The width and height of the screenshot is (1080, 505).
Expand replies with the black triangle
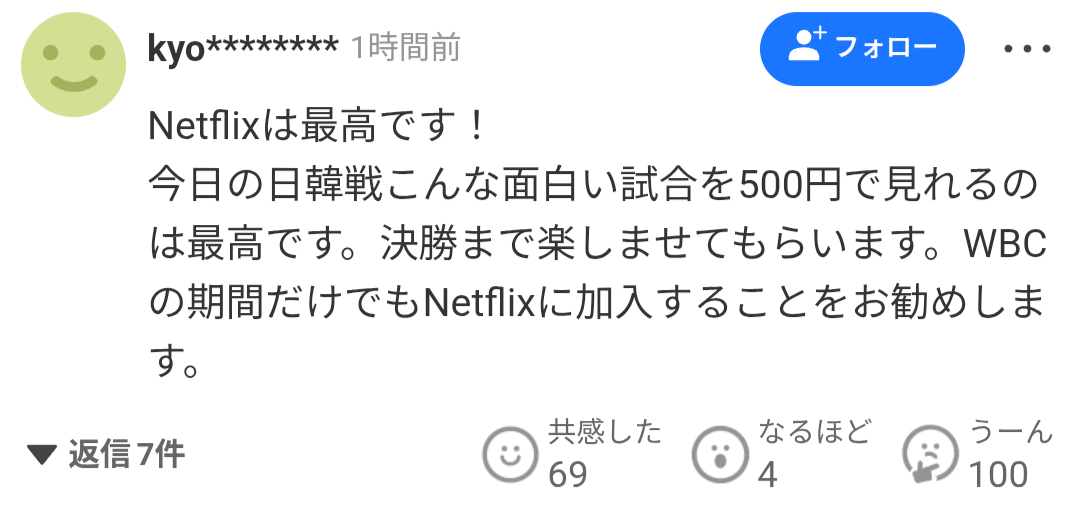pos(42,454)
